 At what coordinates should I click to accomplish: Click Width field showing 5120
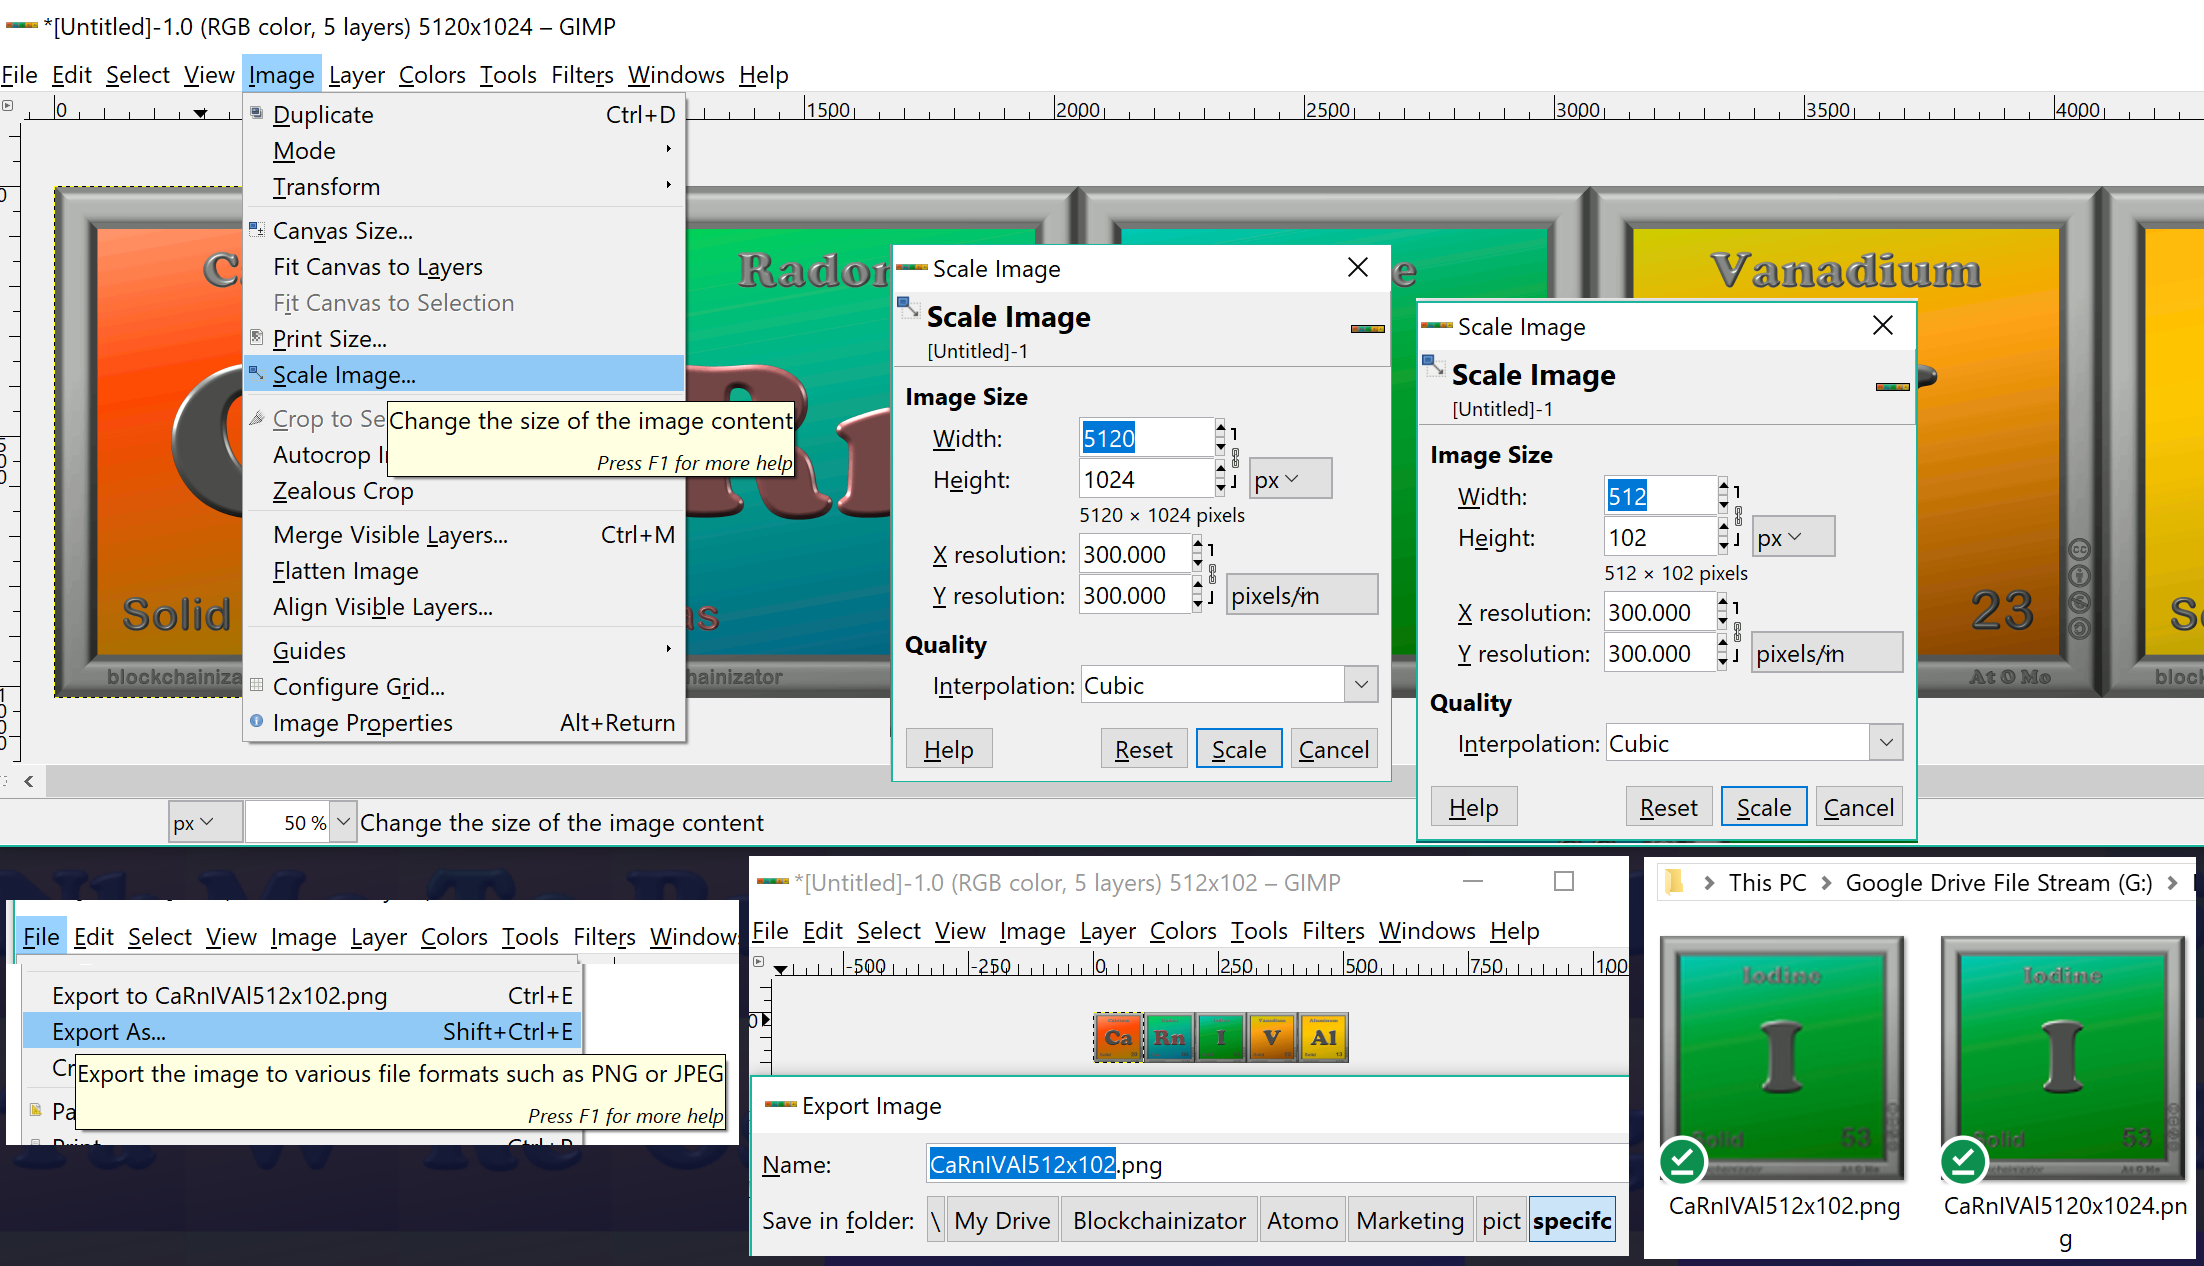1146,438
